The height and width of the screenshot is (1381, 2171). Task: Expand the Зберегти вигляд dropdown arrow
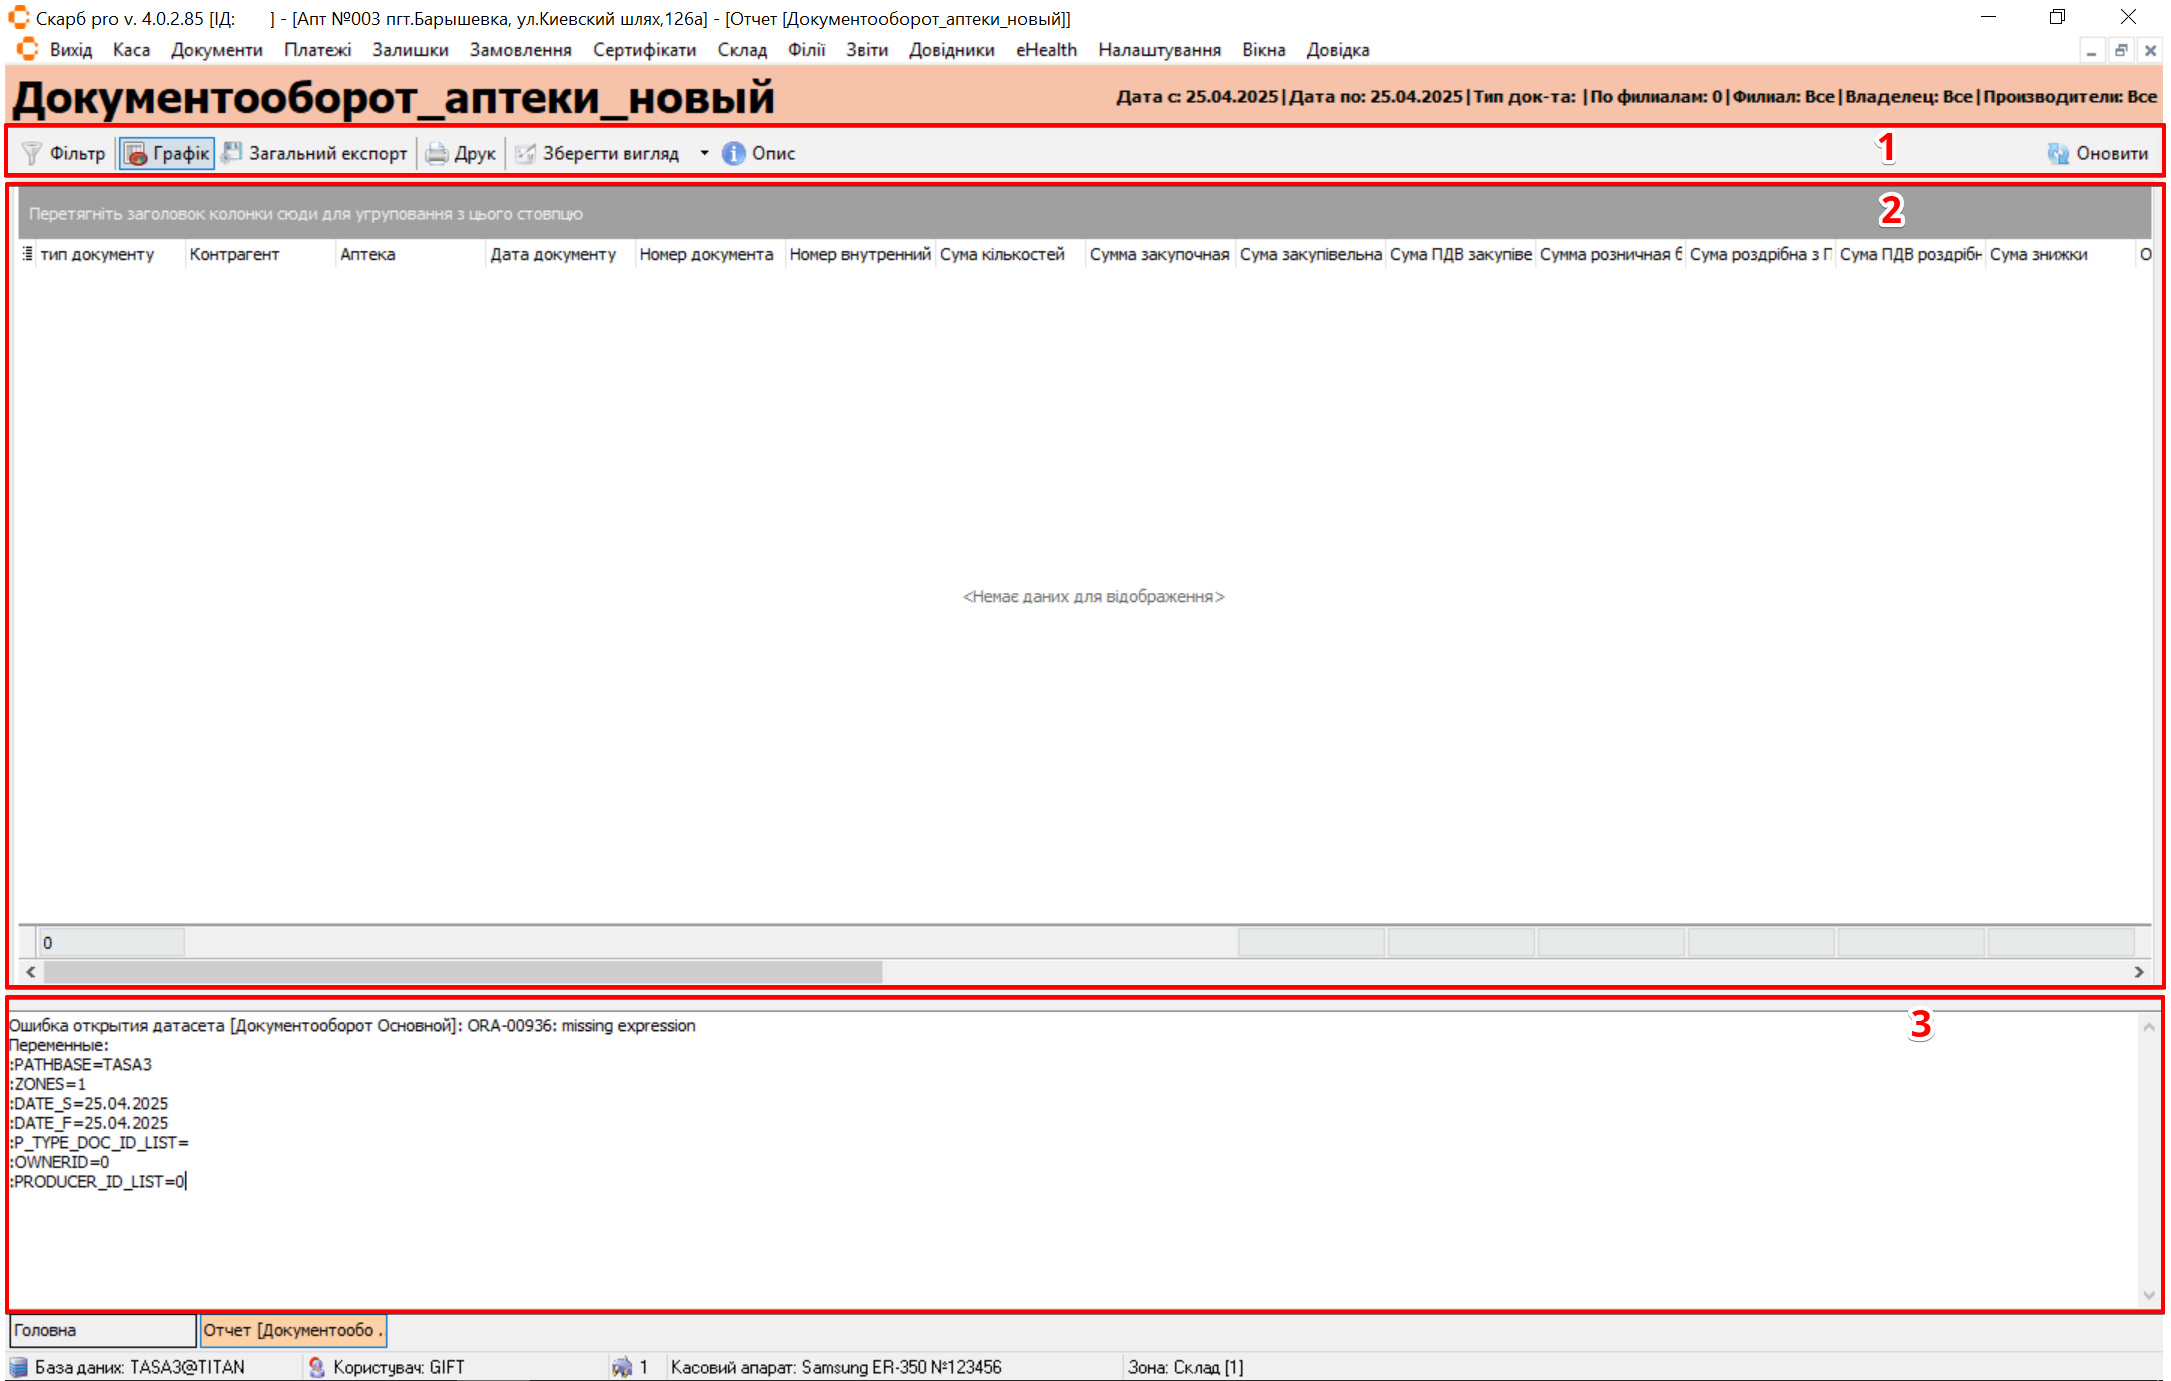[x=704, y=153]
